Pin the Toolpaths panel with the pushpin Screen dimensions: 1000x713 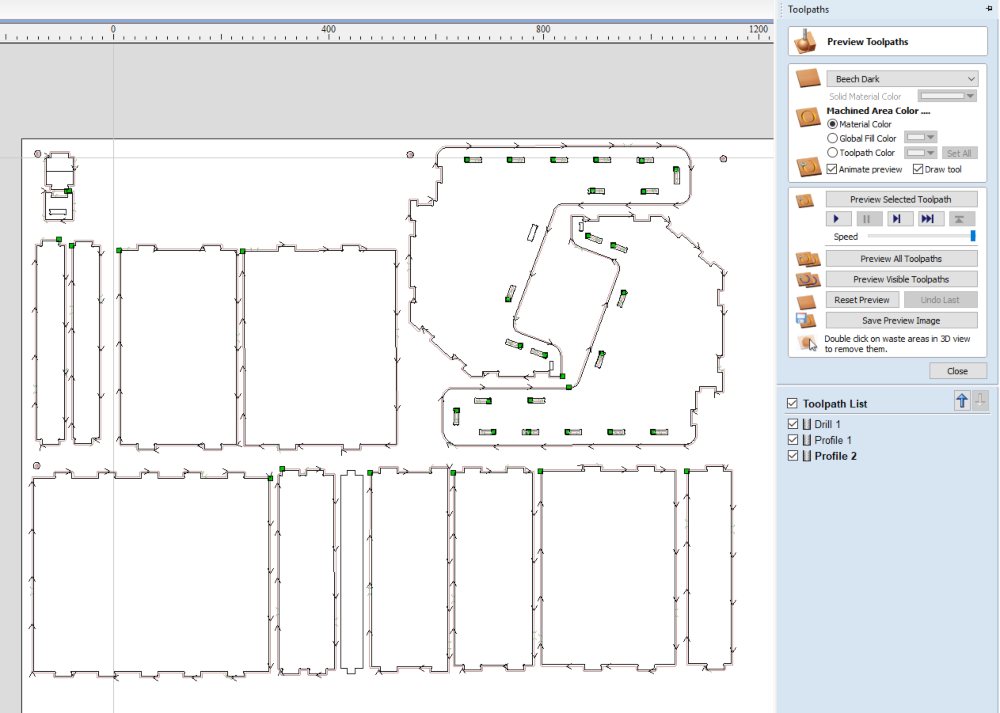[989, 9]
